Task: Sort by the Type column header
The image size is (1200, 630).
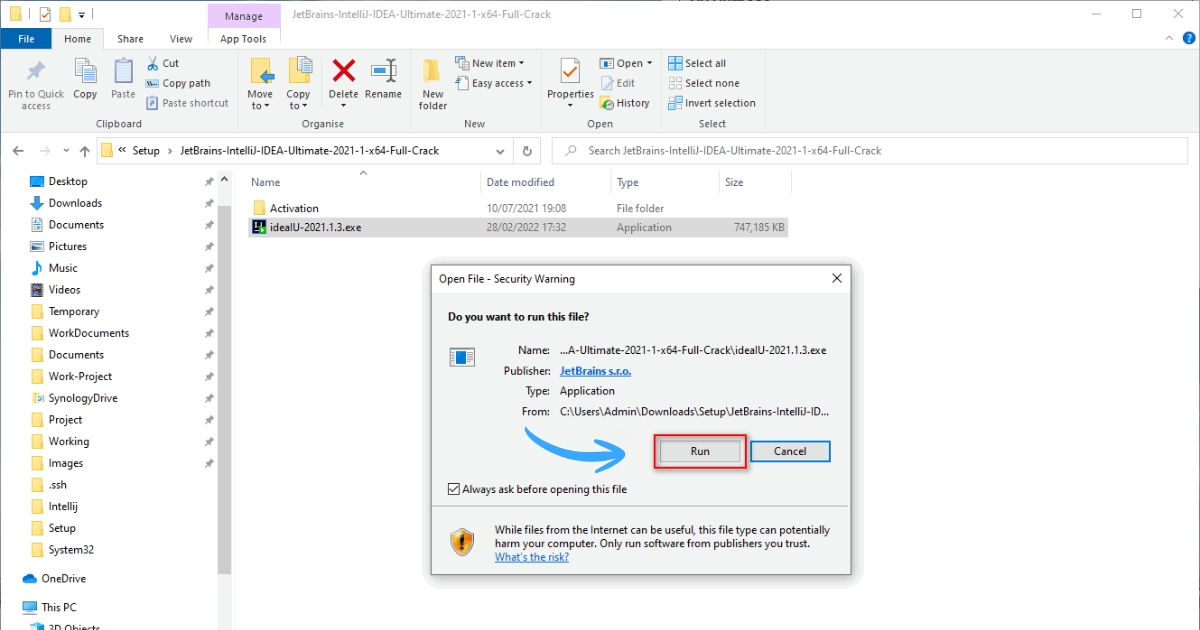Action: coord(665,182)
